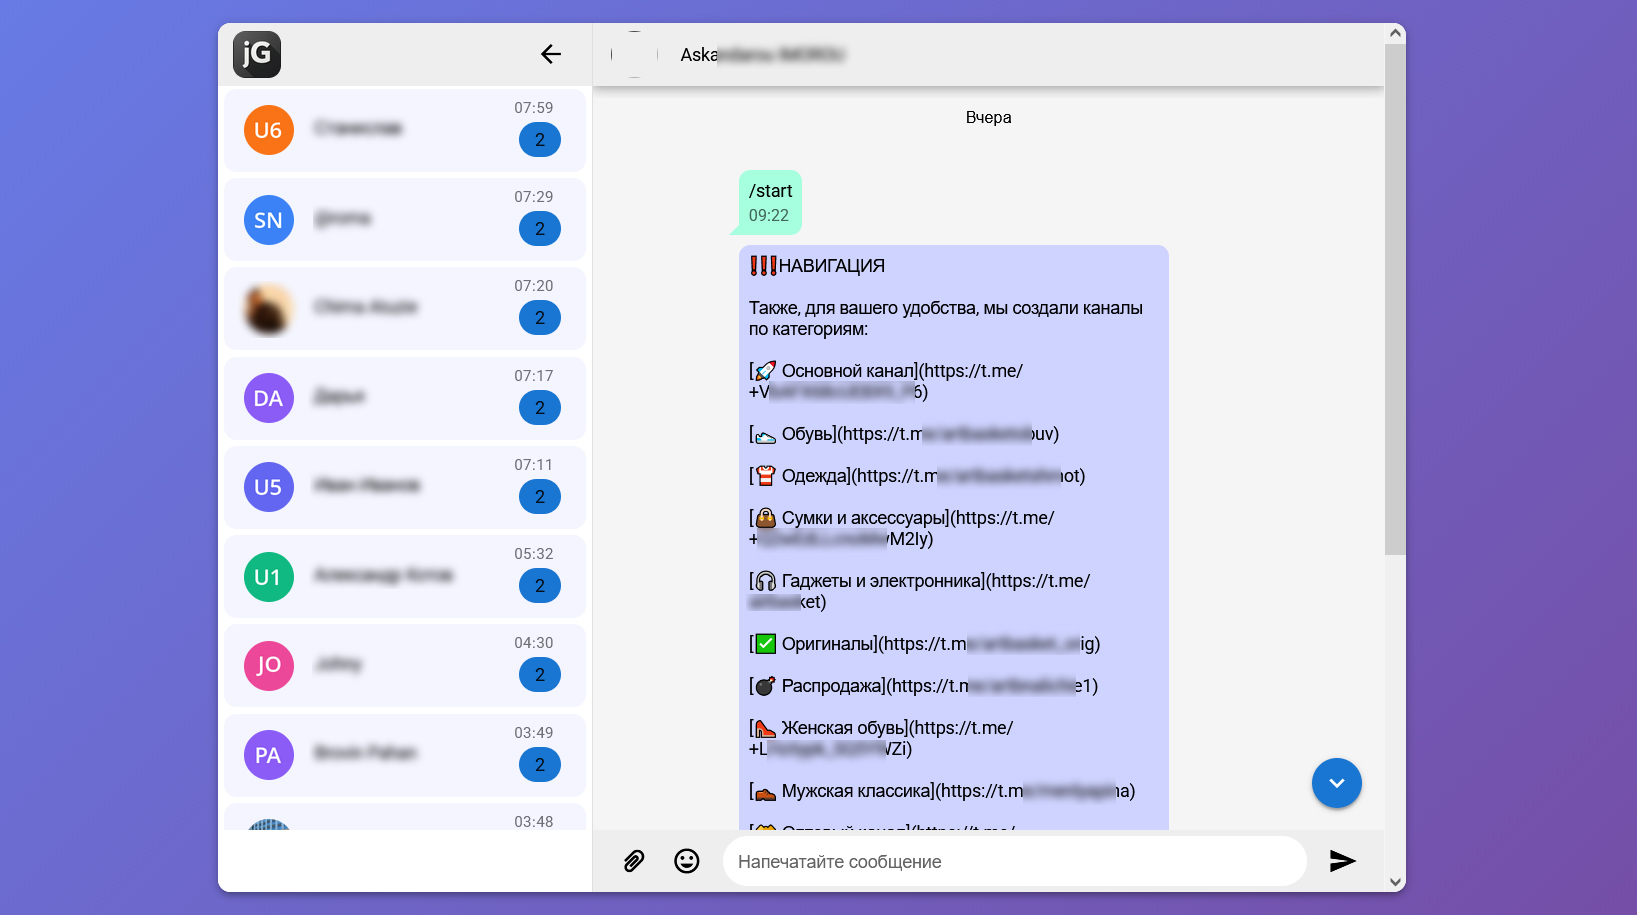The height and width of the screenshot is (915, 1637).
Task: Open the chat with PA avatar
Action: tap(269, 755)
